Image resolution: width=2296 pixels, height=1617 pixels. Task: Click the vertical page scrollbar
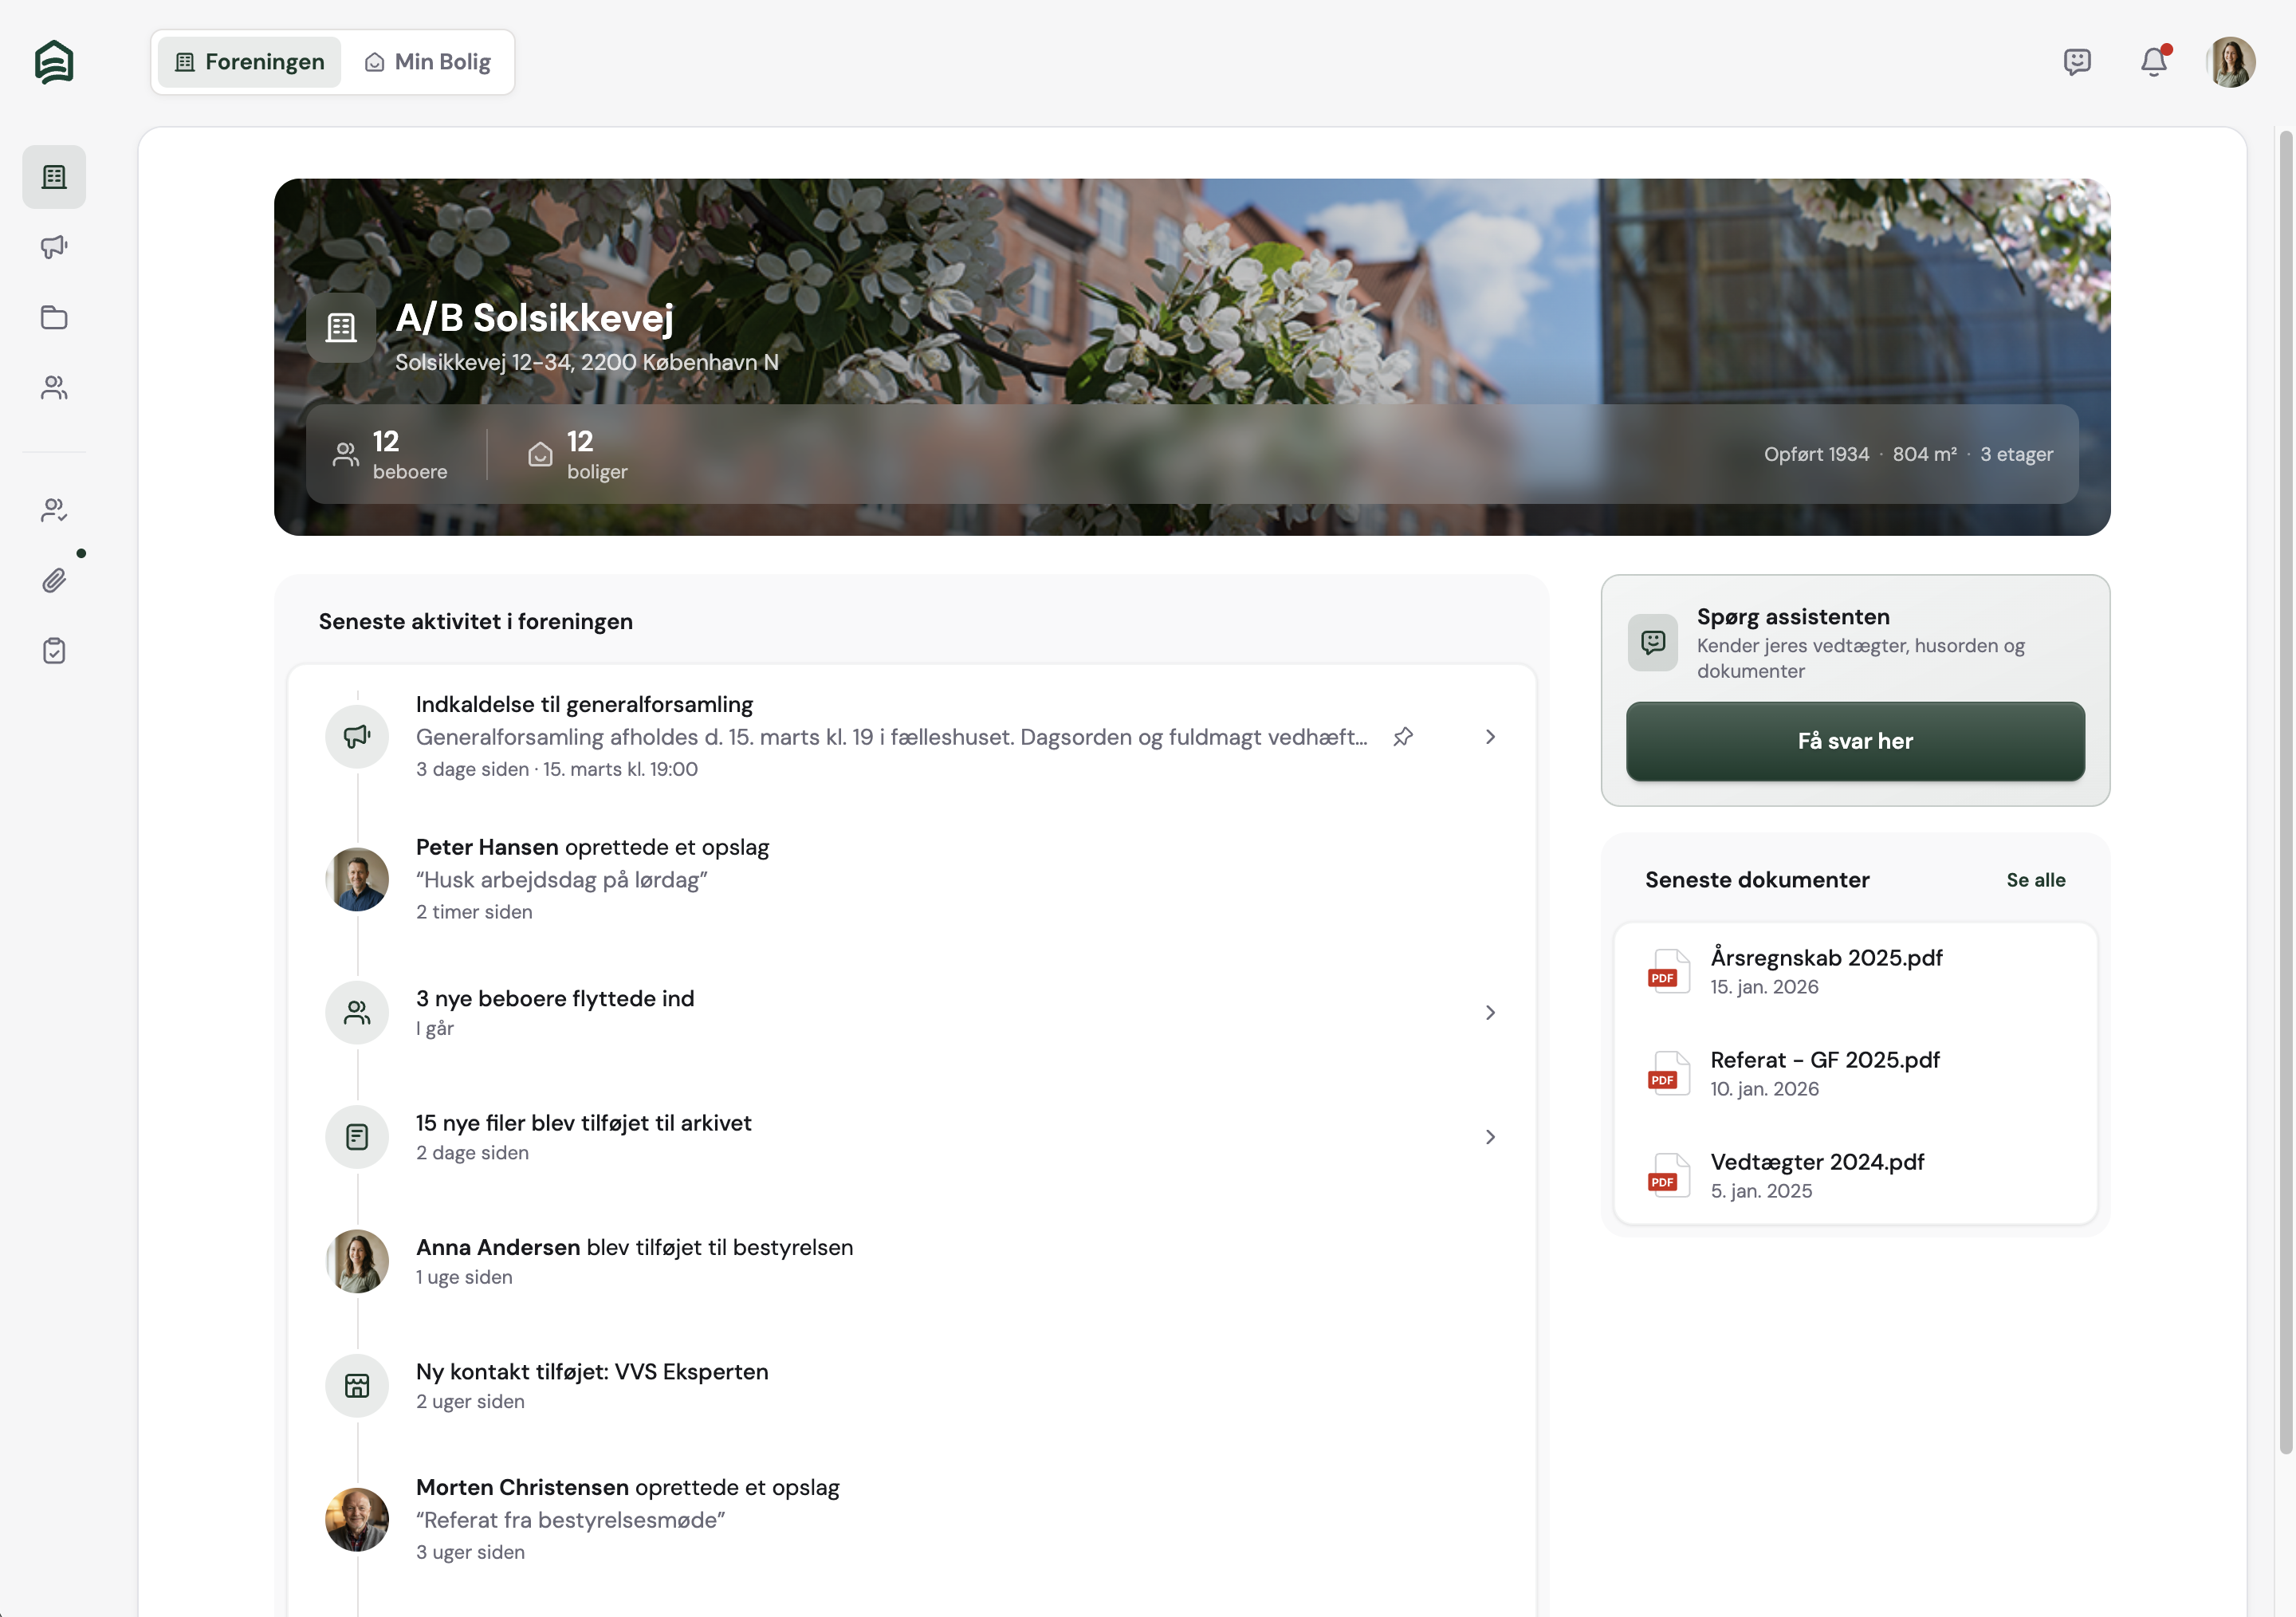pyautogui.click(x=2285, y=790)
